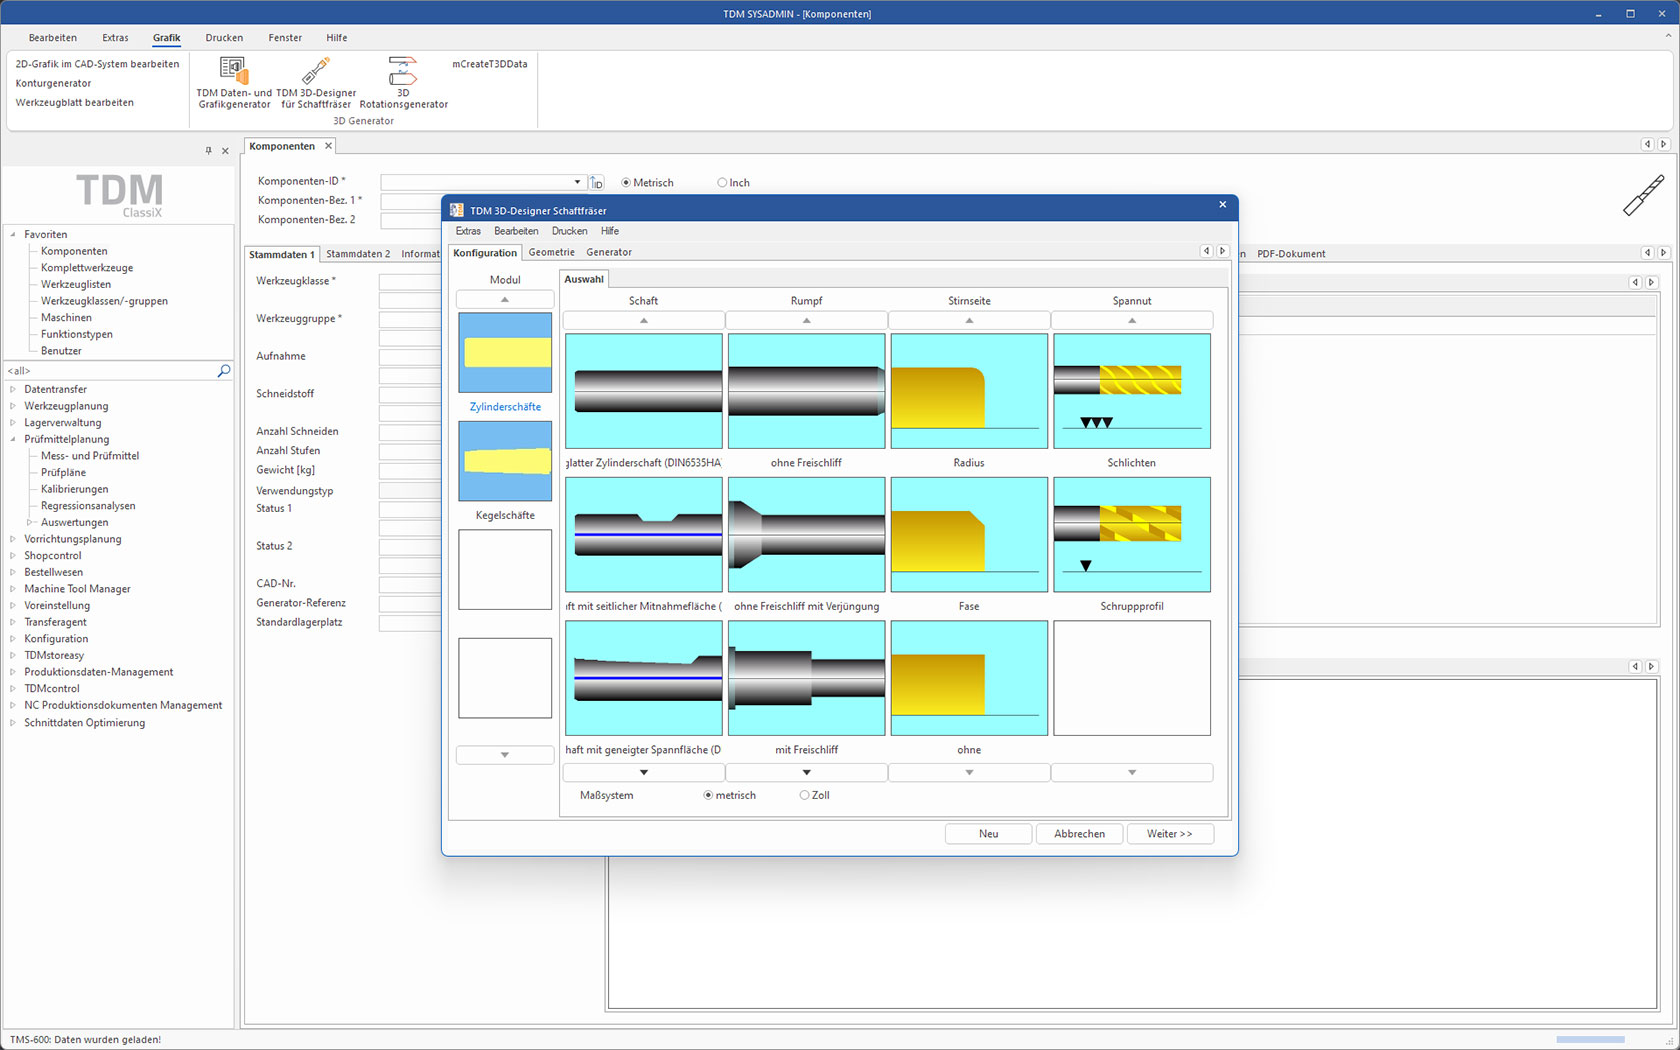This screenshot has height=1050, width=1680.
Task: Pin the navigation panel
Action: pos(208,150)
